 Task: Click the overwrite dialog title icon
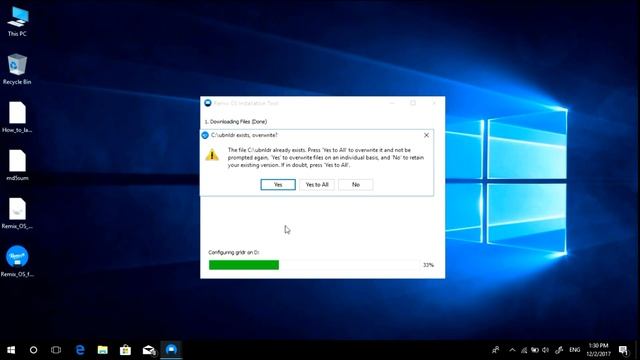205,135
